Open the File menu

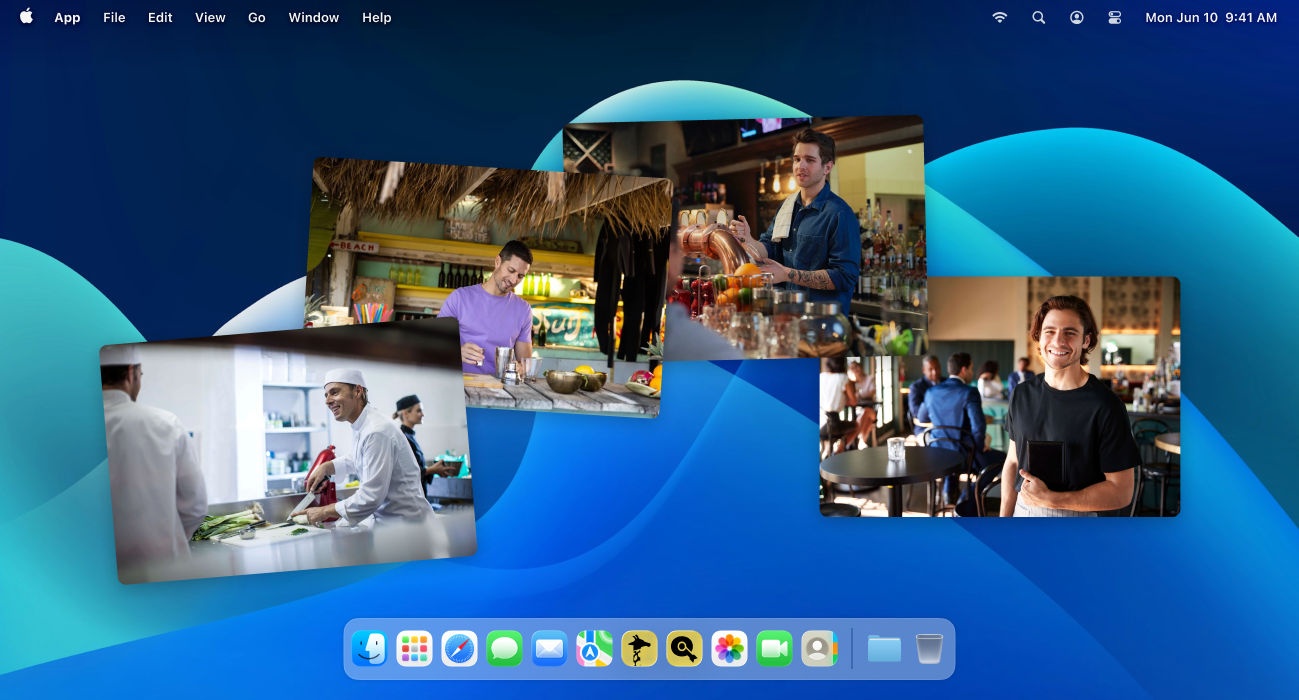click(x=114, y=18)
